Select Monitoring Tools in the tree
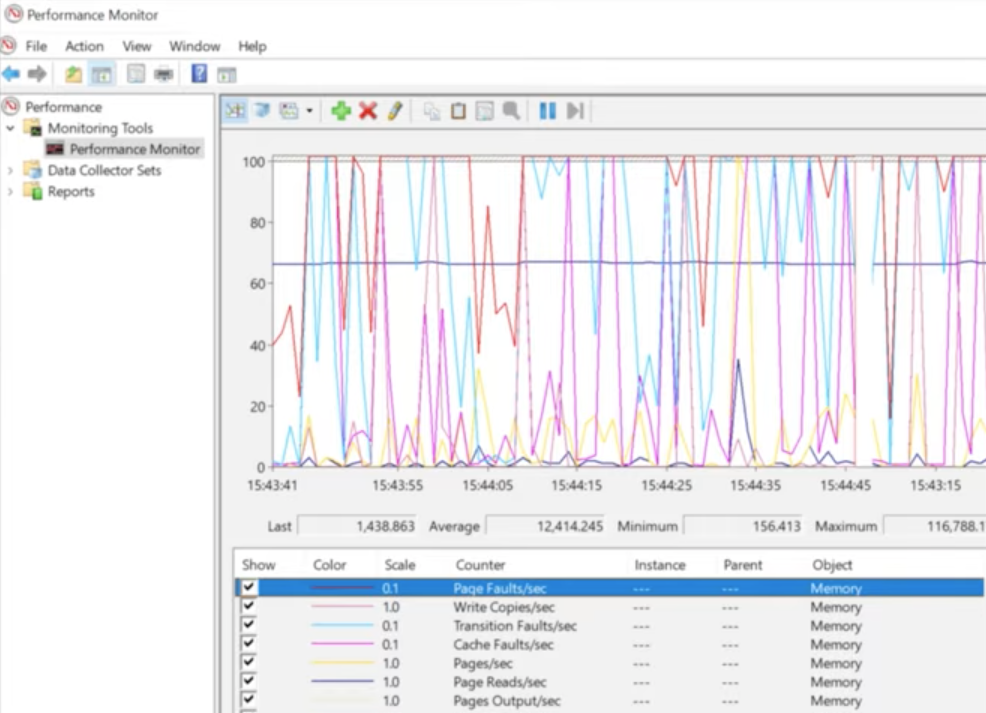 (x=100, y=128)
